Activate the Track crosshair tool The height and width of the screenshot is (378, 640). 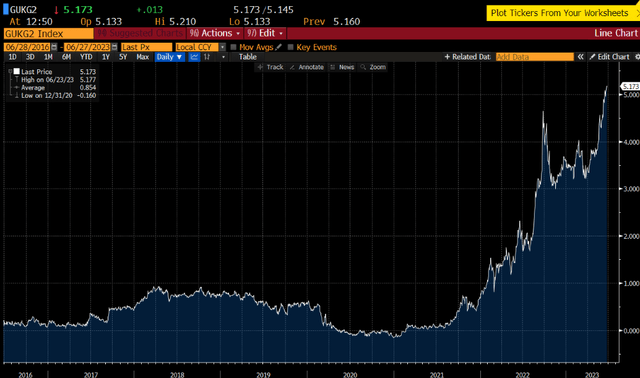[270, 67]
